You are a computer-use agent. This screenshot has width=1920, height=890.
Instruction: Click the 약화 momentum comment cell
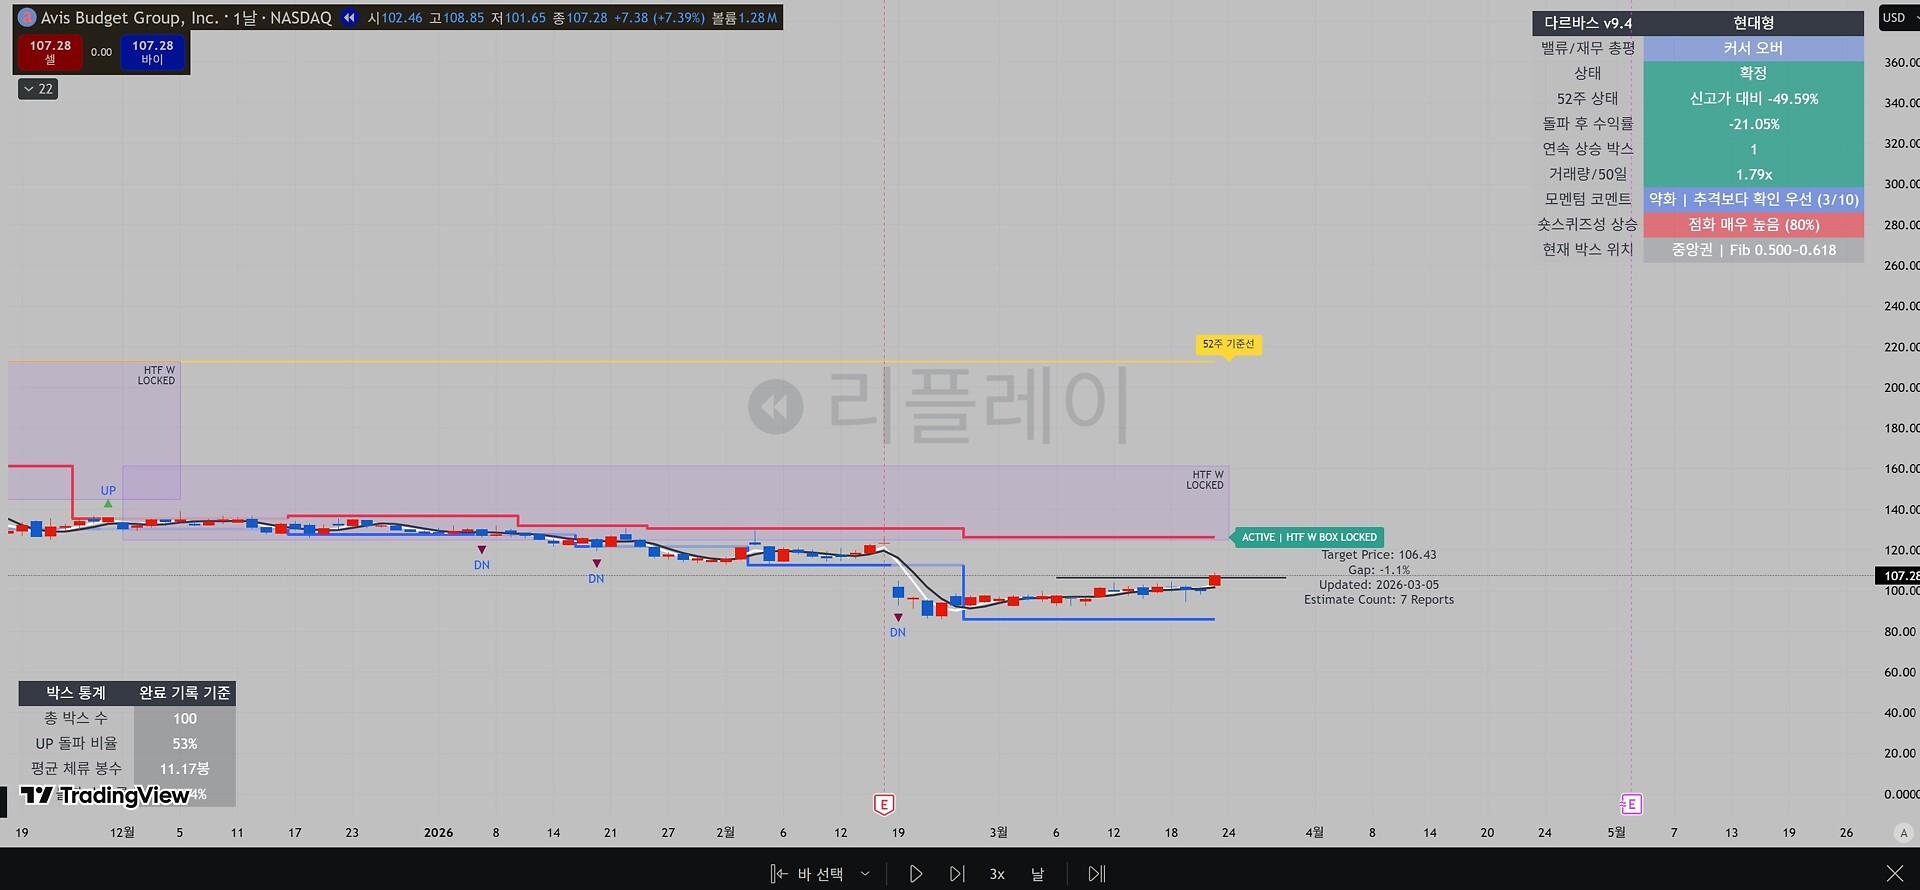pyautogui.click(x=1753, y=199)
